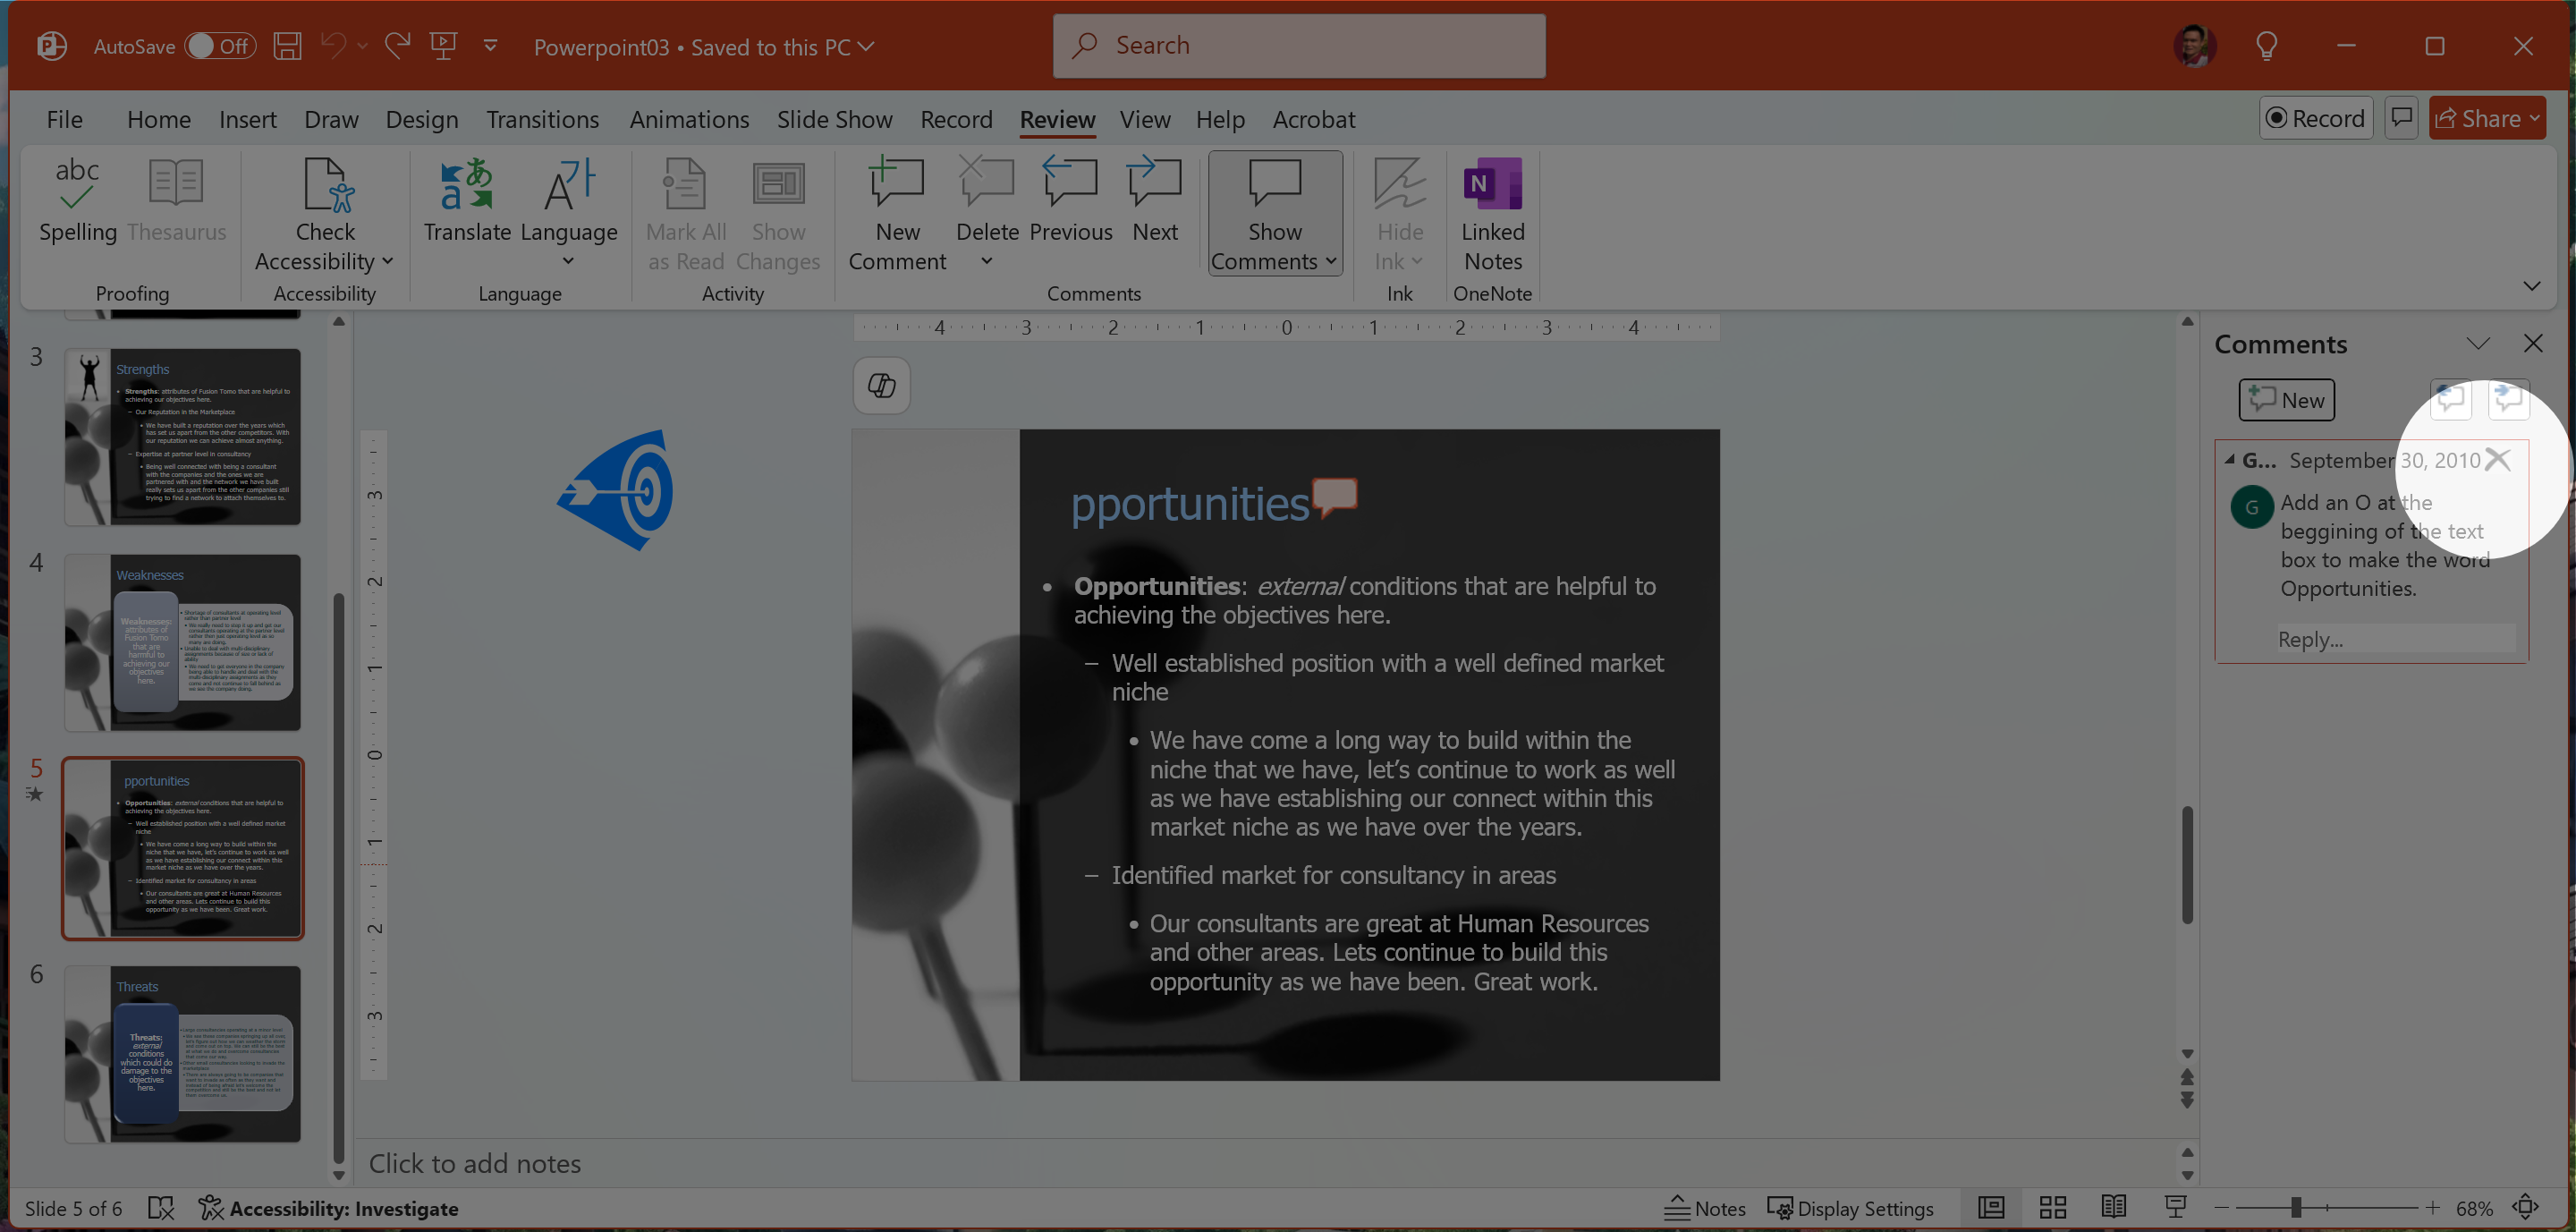The image size is (2576, 1232).
Task: Switch to Slide Sorter view
Action: [x=2052, y=1208]
